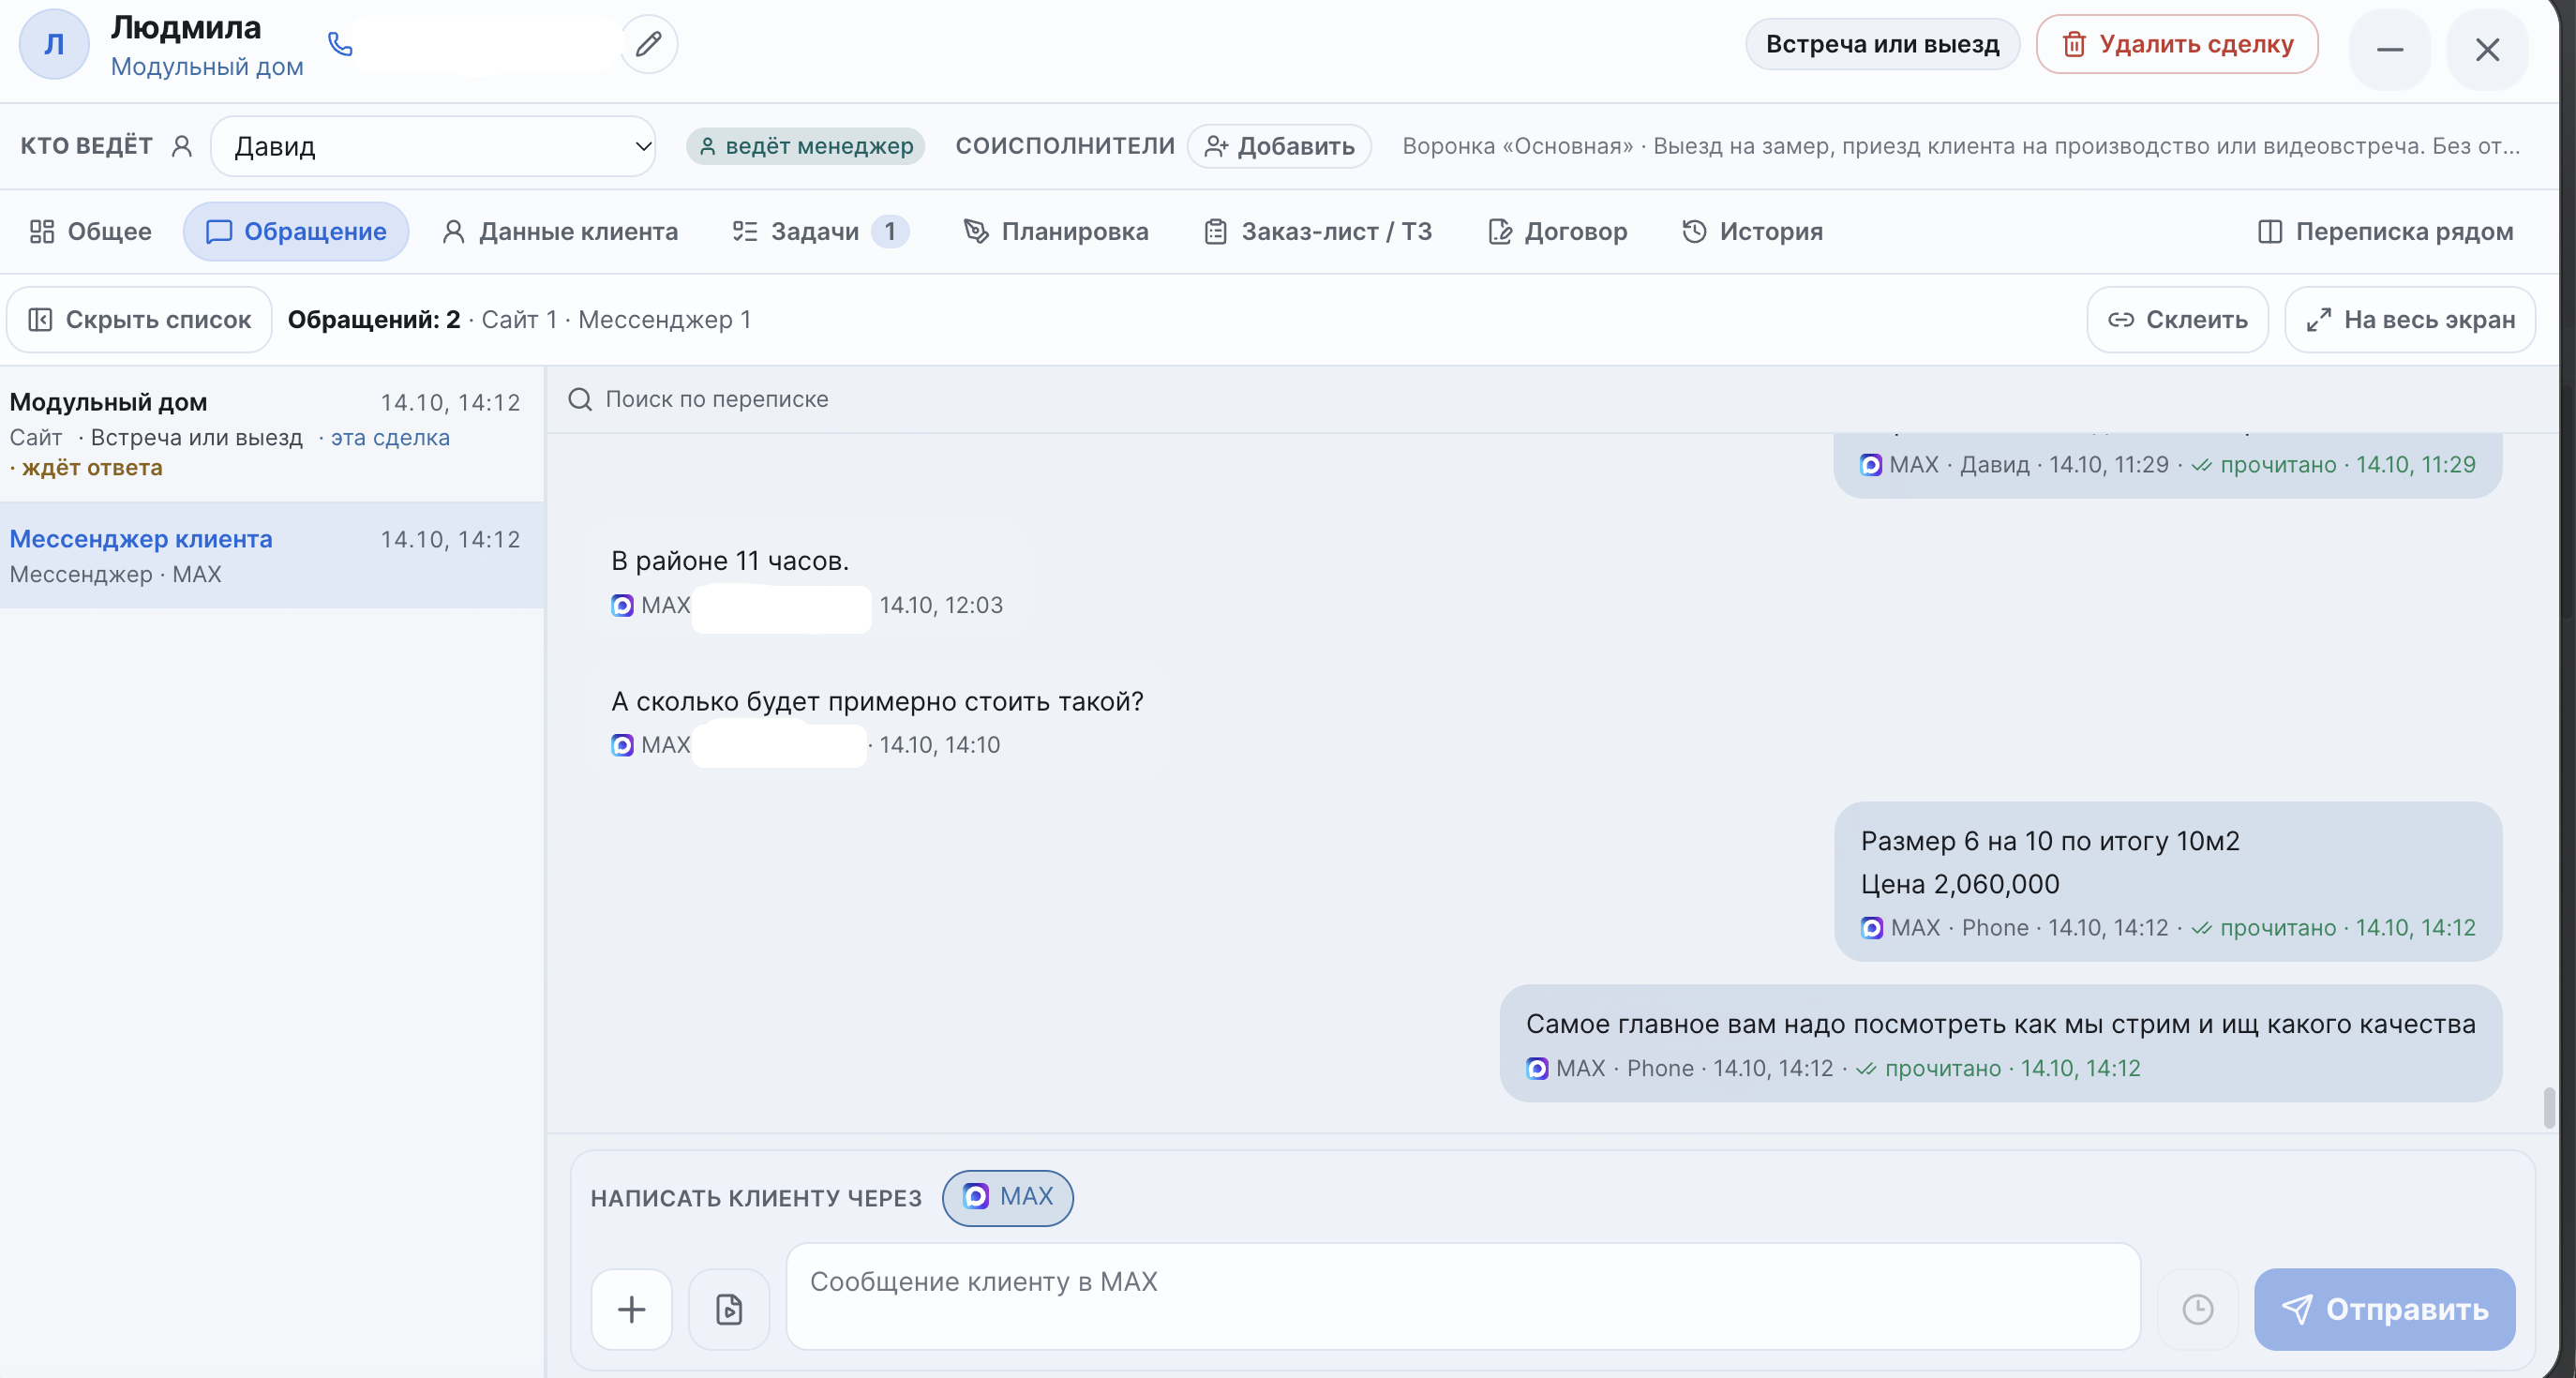The height and width of the screenshot is (1378, 2576).
Task: Minimize the deal card with dash button
Action: (x=2389, y=49)
